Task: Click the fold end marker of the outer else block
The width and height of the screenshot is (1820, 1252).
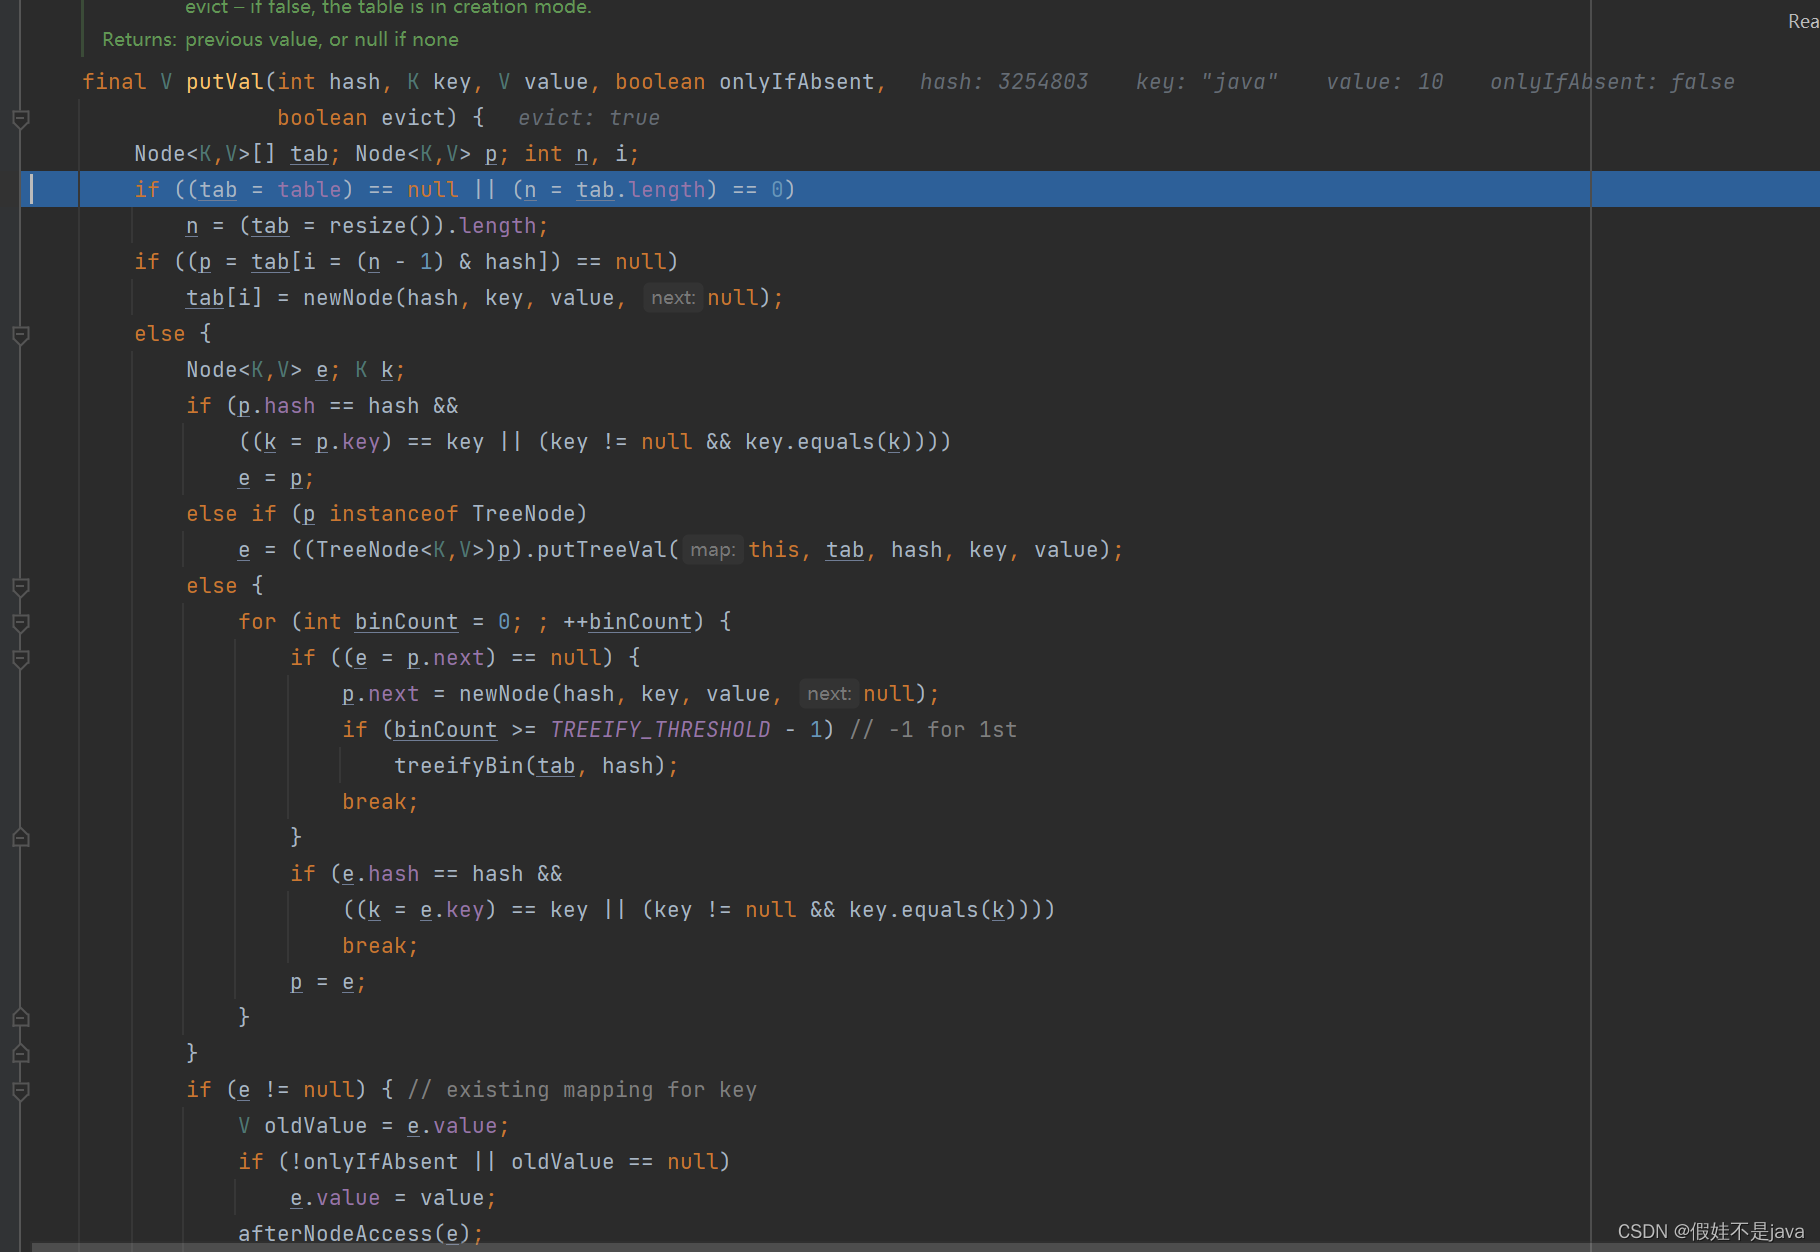Action: 20,1054
